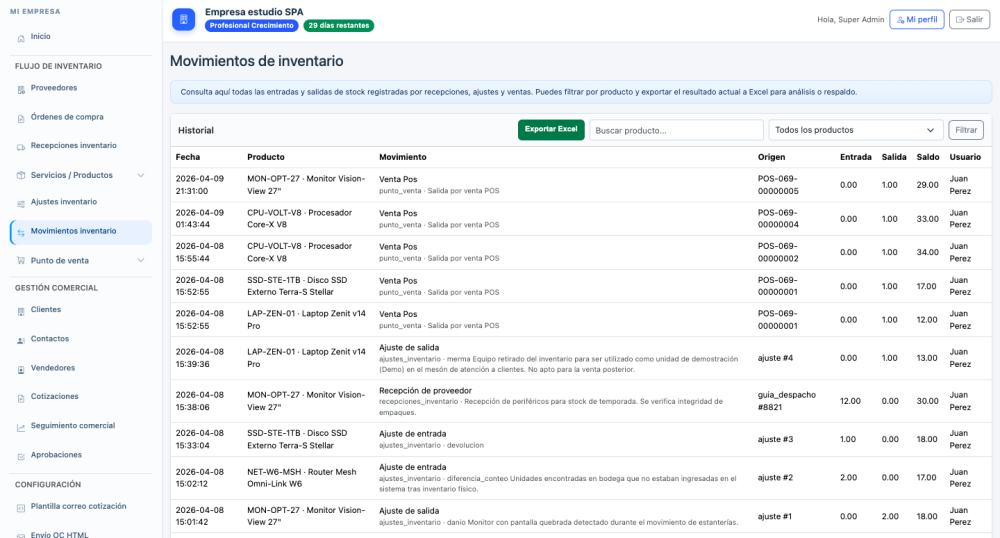Open Contactos from the sidebar
The height and width of the screenshot is (538, 1000).
pyautogui.click(x=50, y=339)
